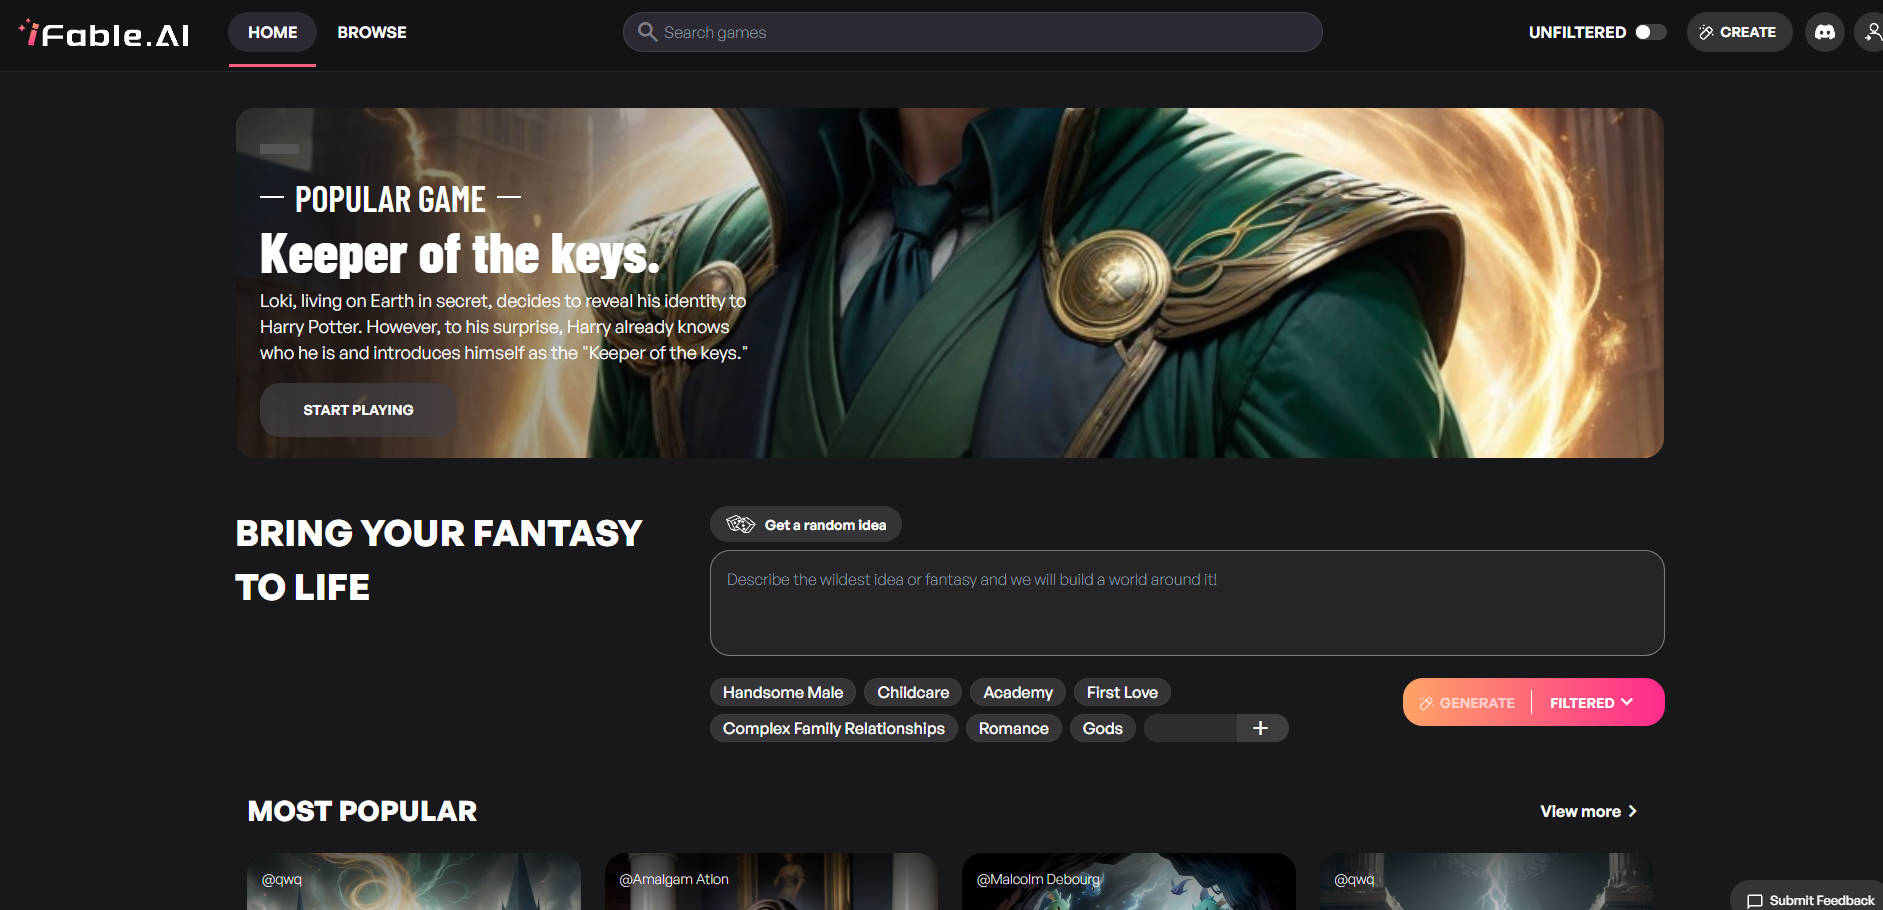The height and width of the screenshot is (910, 1883).
Task: Toggle the Handsome Male tag
Action: [782, 692]
